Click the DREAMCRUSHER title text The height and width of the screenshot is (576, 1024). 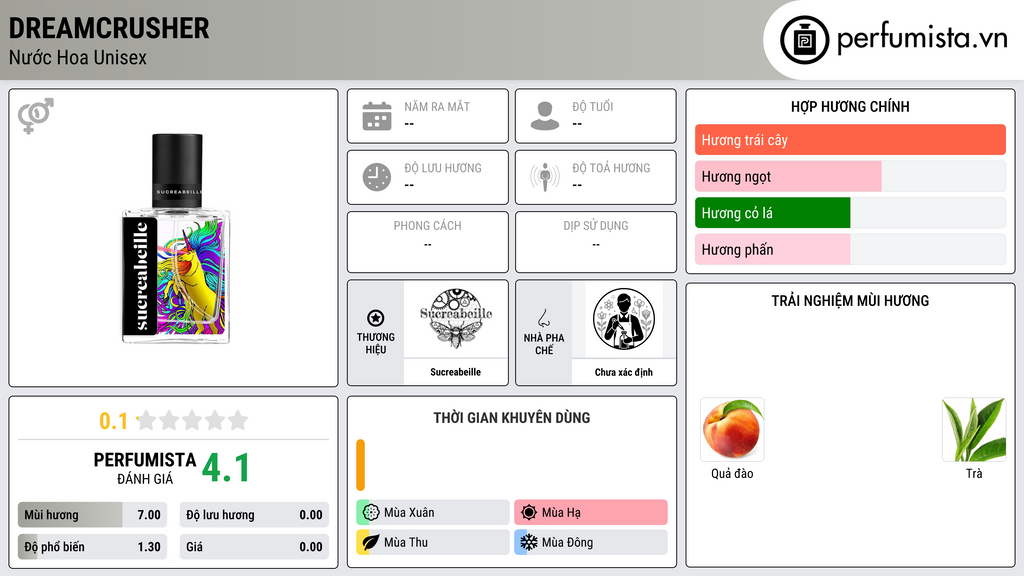pyautogui.click(x=109, y=28)
